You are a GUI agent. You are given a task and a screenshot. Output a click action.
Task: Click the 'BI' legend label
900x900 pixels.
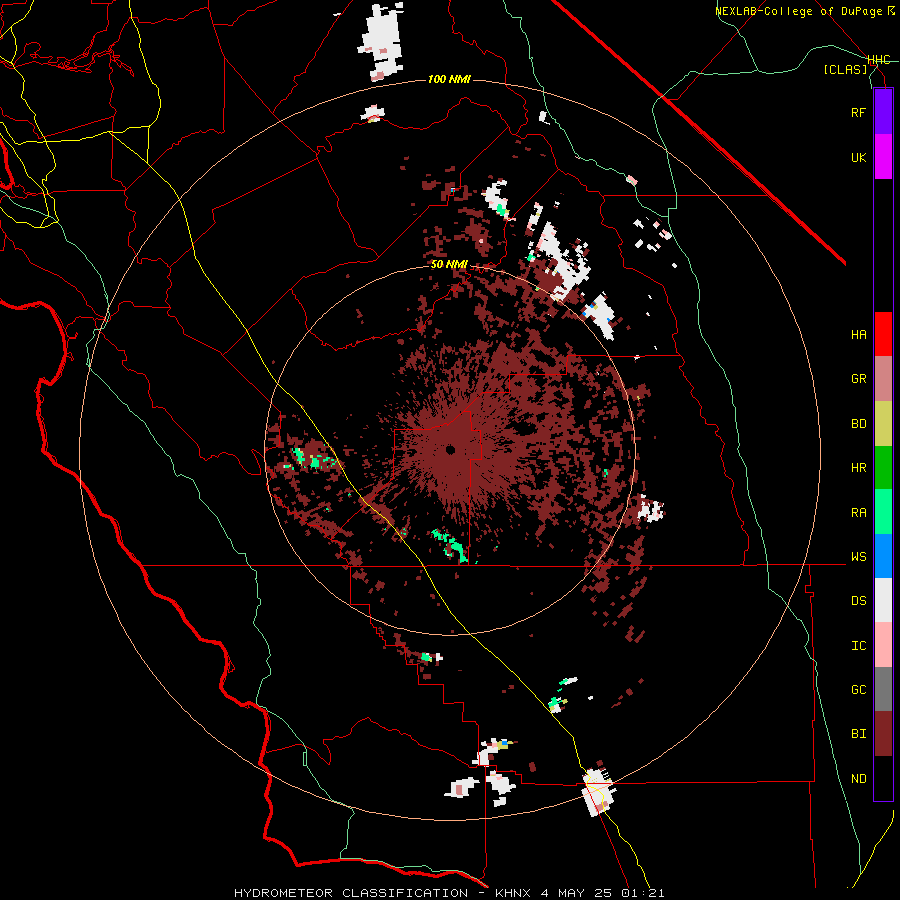click(858, 734)
